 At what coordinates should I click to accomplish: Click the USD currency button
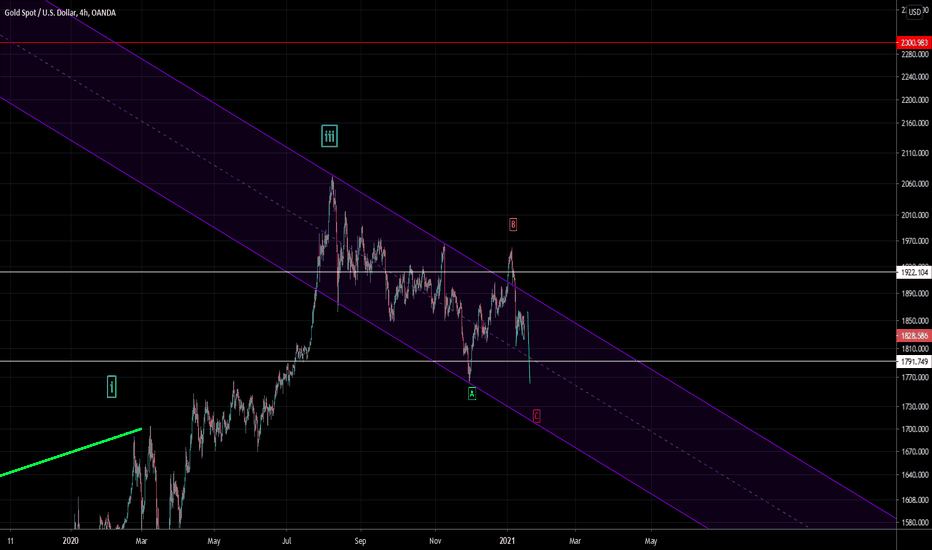[915, 12]
